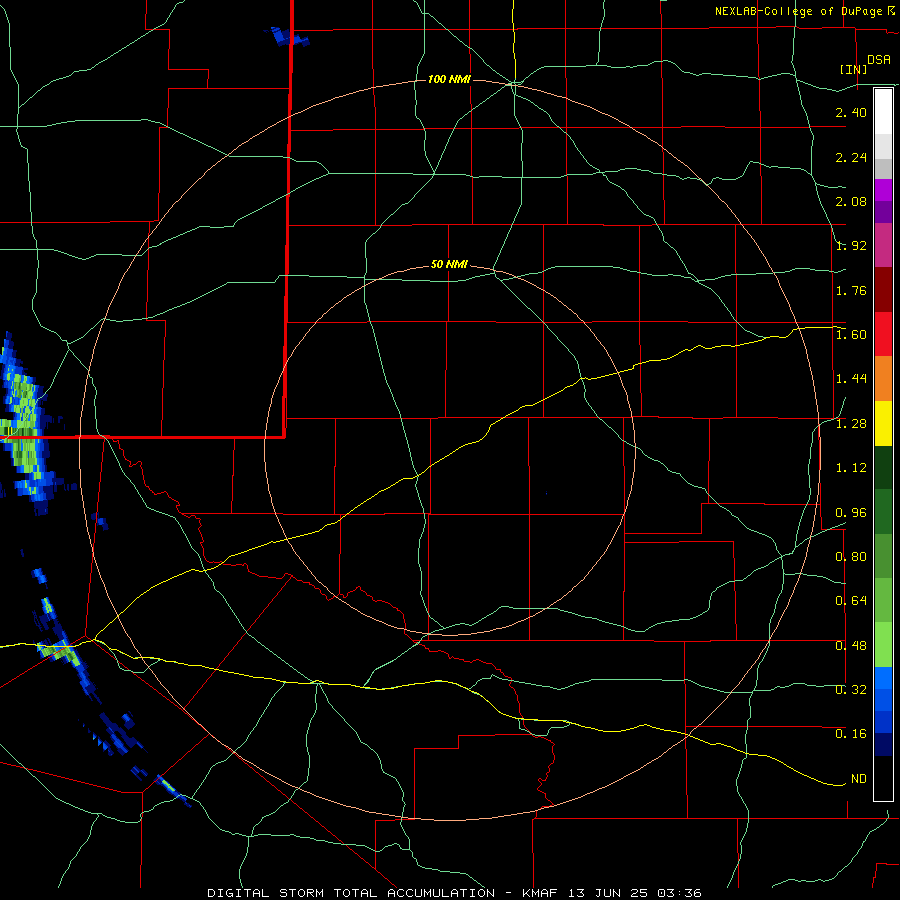Click the 0.80 legend value
This screenshot has width=900, height=900.
(851, 557)
